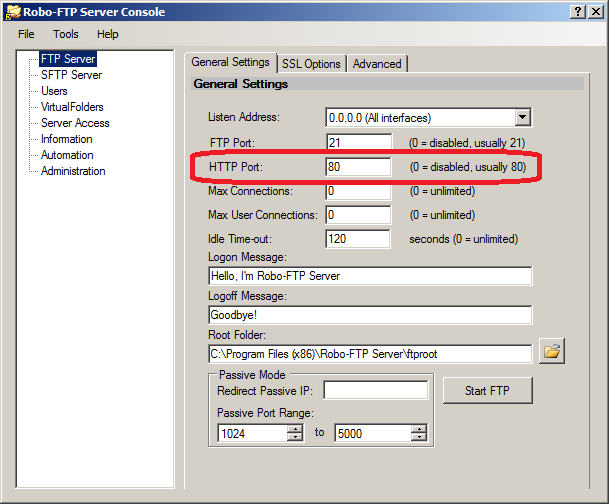Image resolution: width=609 pixels, height=504 pixels.
Task: Select Users in the tree
Action: pyautogui.click(x=54, y=91)
